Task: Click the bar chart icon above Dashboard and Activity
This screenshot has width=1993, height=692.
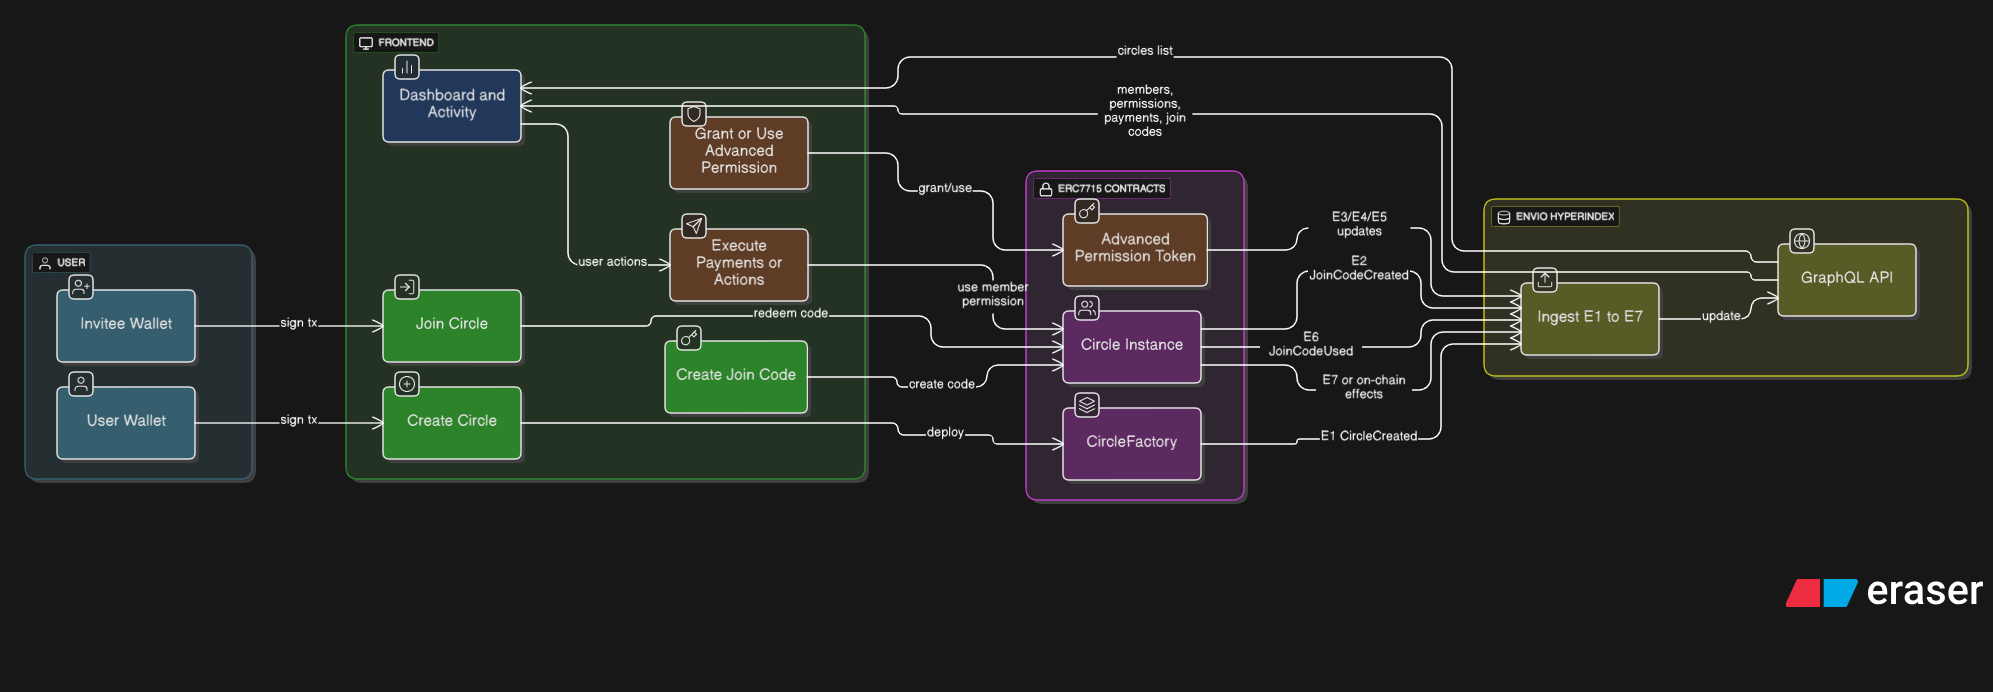Action: 407,67
